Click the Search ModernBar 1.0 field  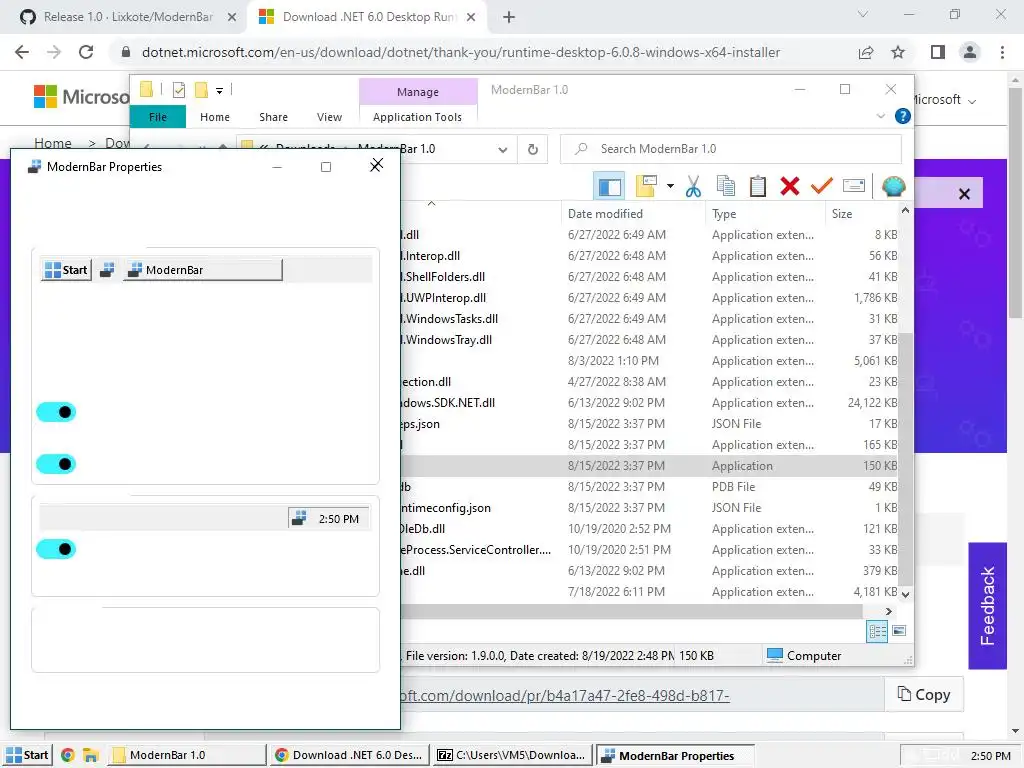[731, 149]
